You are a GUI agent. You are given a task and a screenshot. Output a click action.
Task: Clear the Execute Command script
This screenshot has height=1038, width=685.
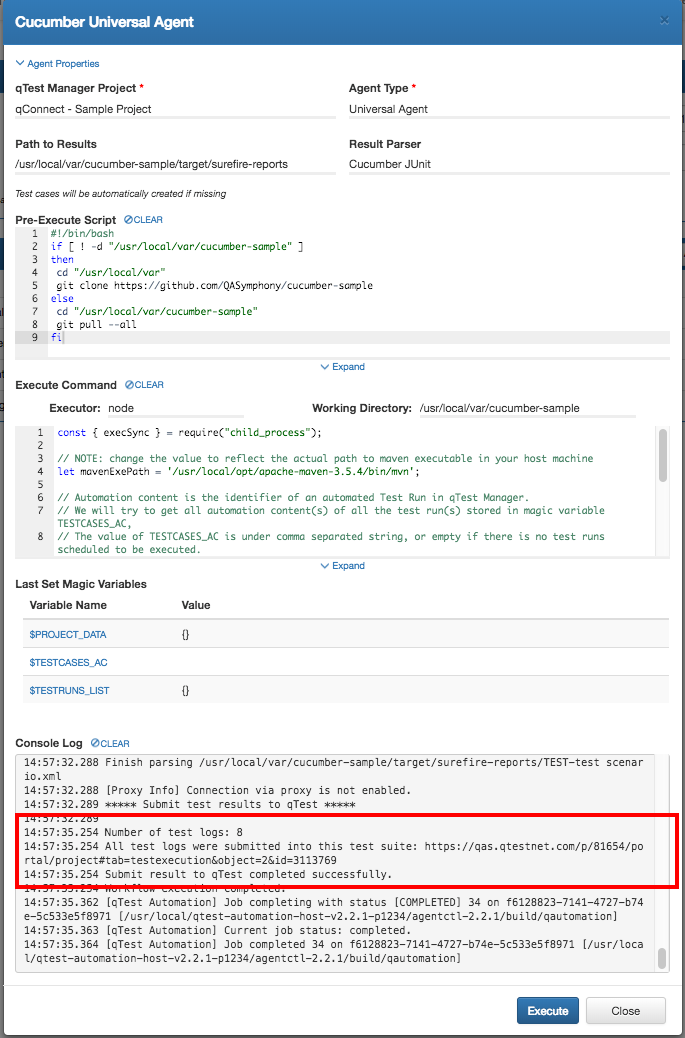[144, 385]
